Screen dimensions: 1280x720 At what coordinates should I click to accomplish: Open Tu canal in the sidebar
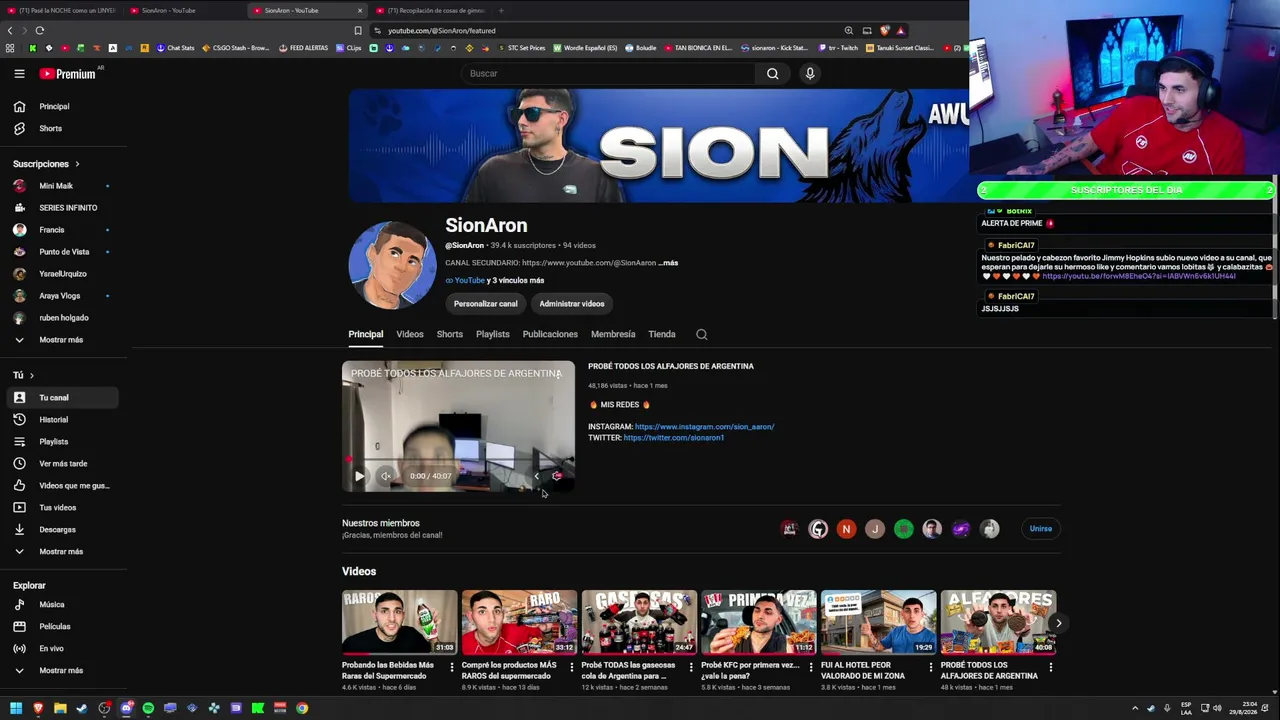[62, 398]
